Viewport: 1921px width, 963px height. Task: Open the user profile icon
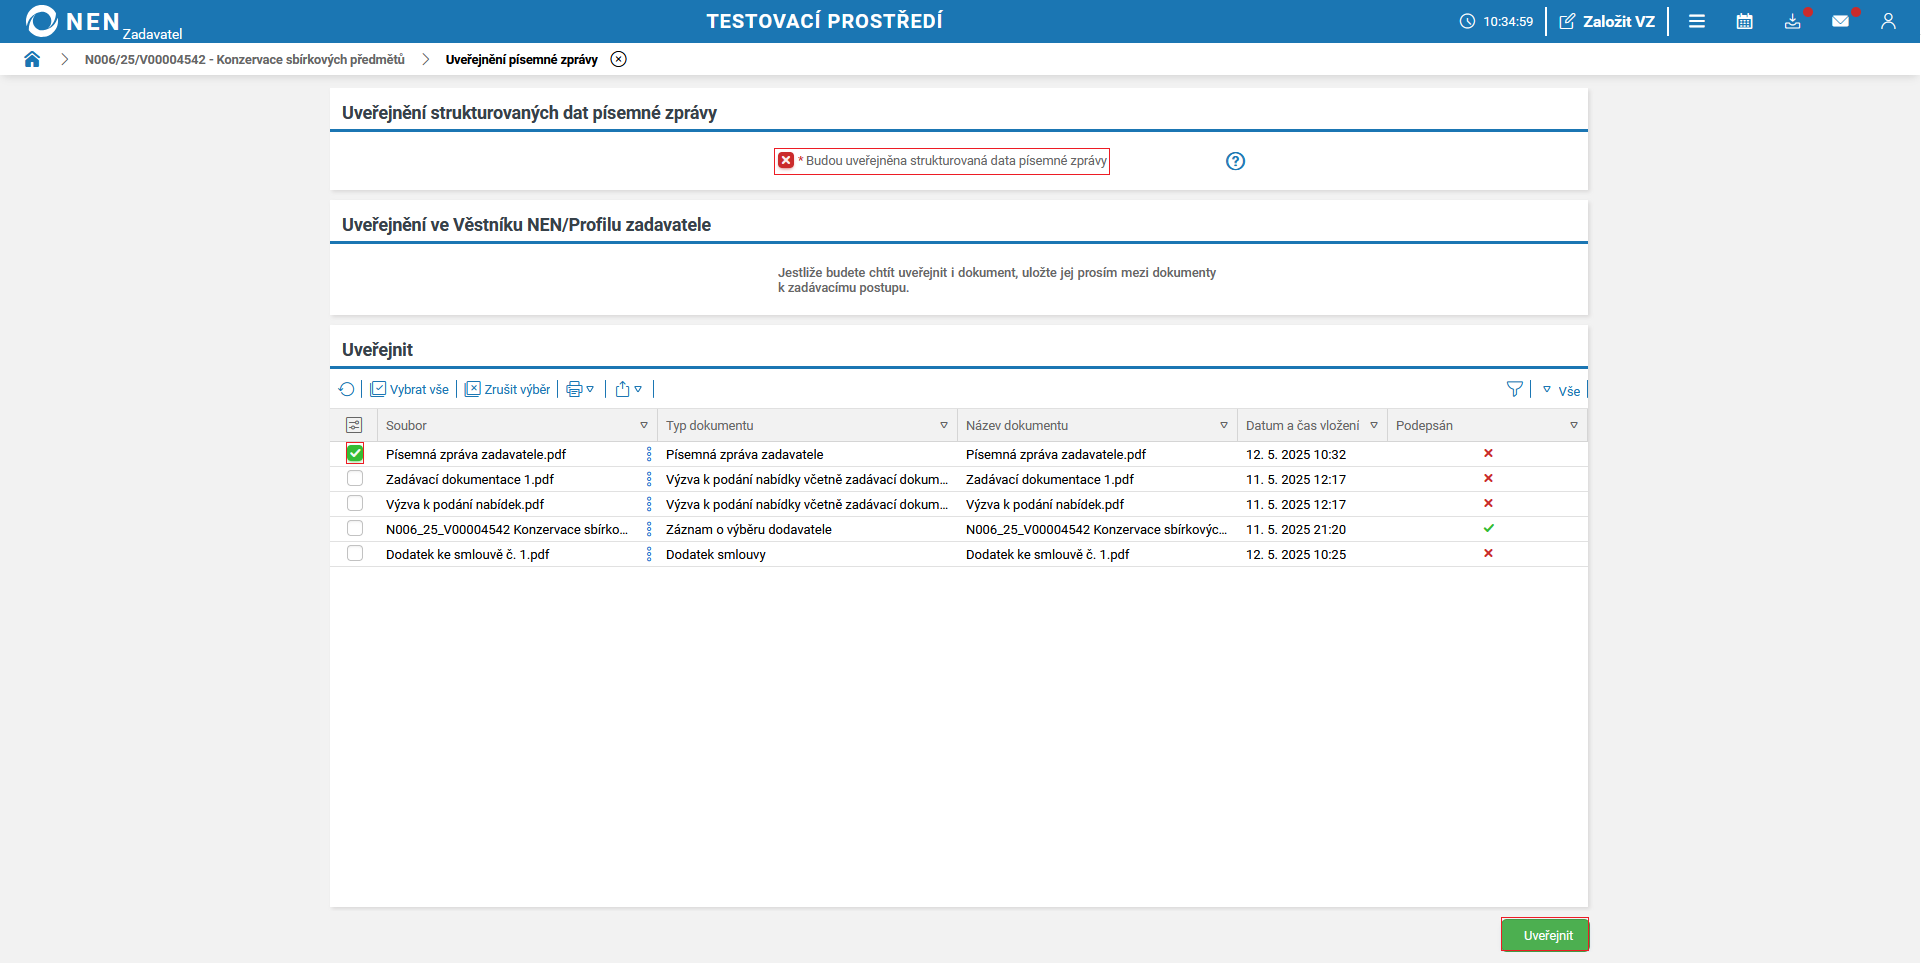1888,21
